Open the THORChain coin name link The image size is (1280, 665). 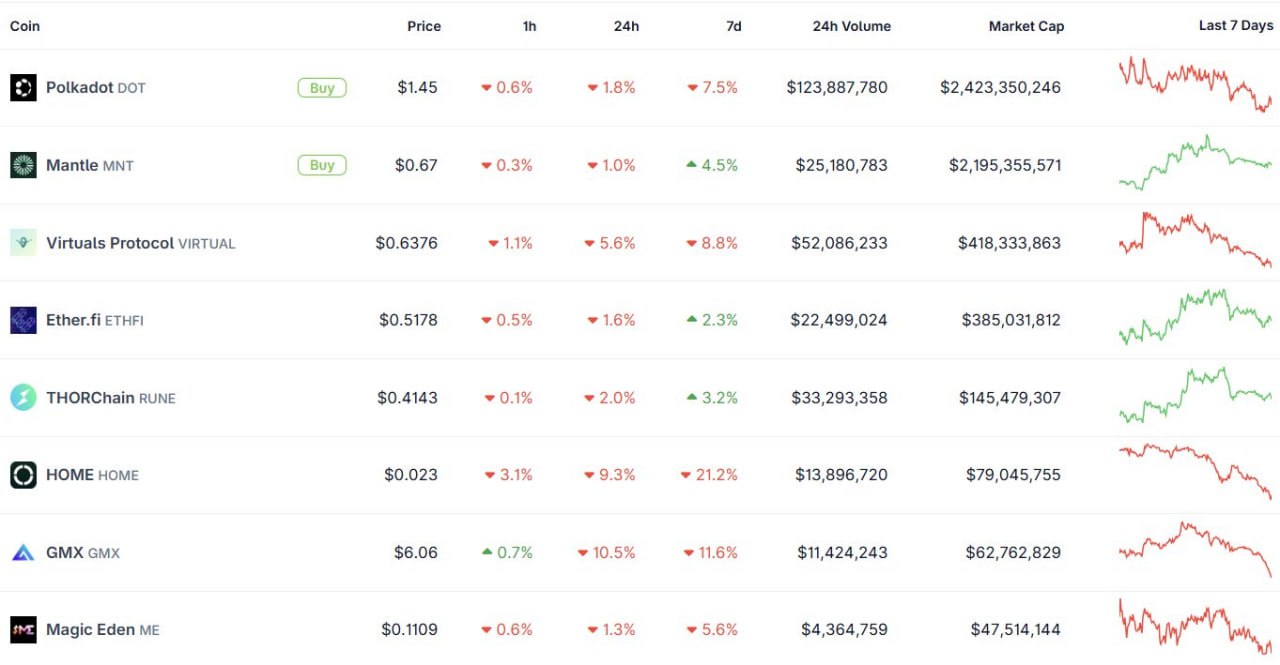coord(90,398)
